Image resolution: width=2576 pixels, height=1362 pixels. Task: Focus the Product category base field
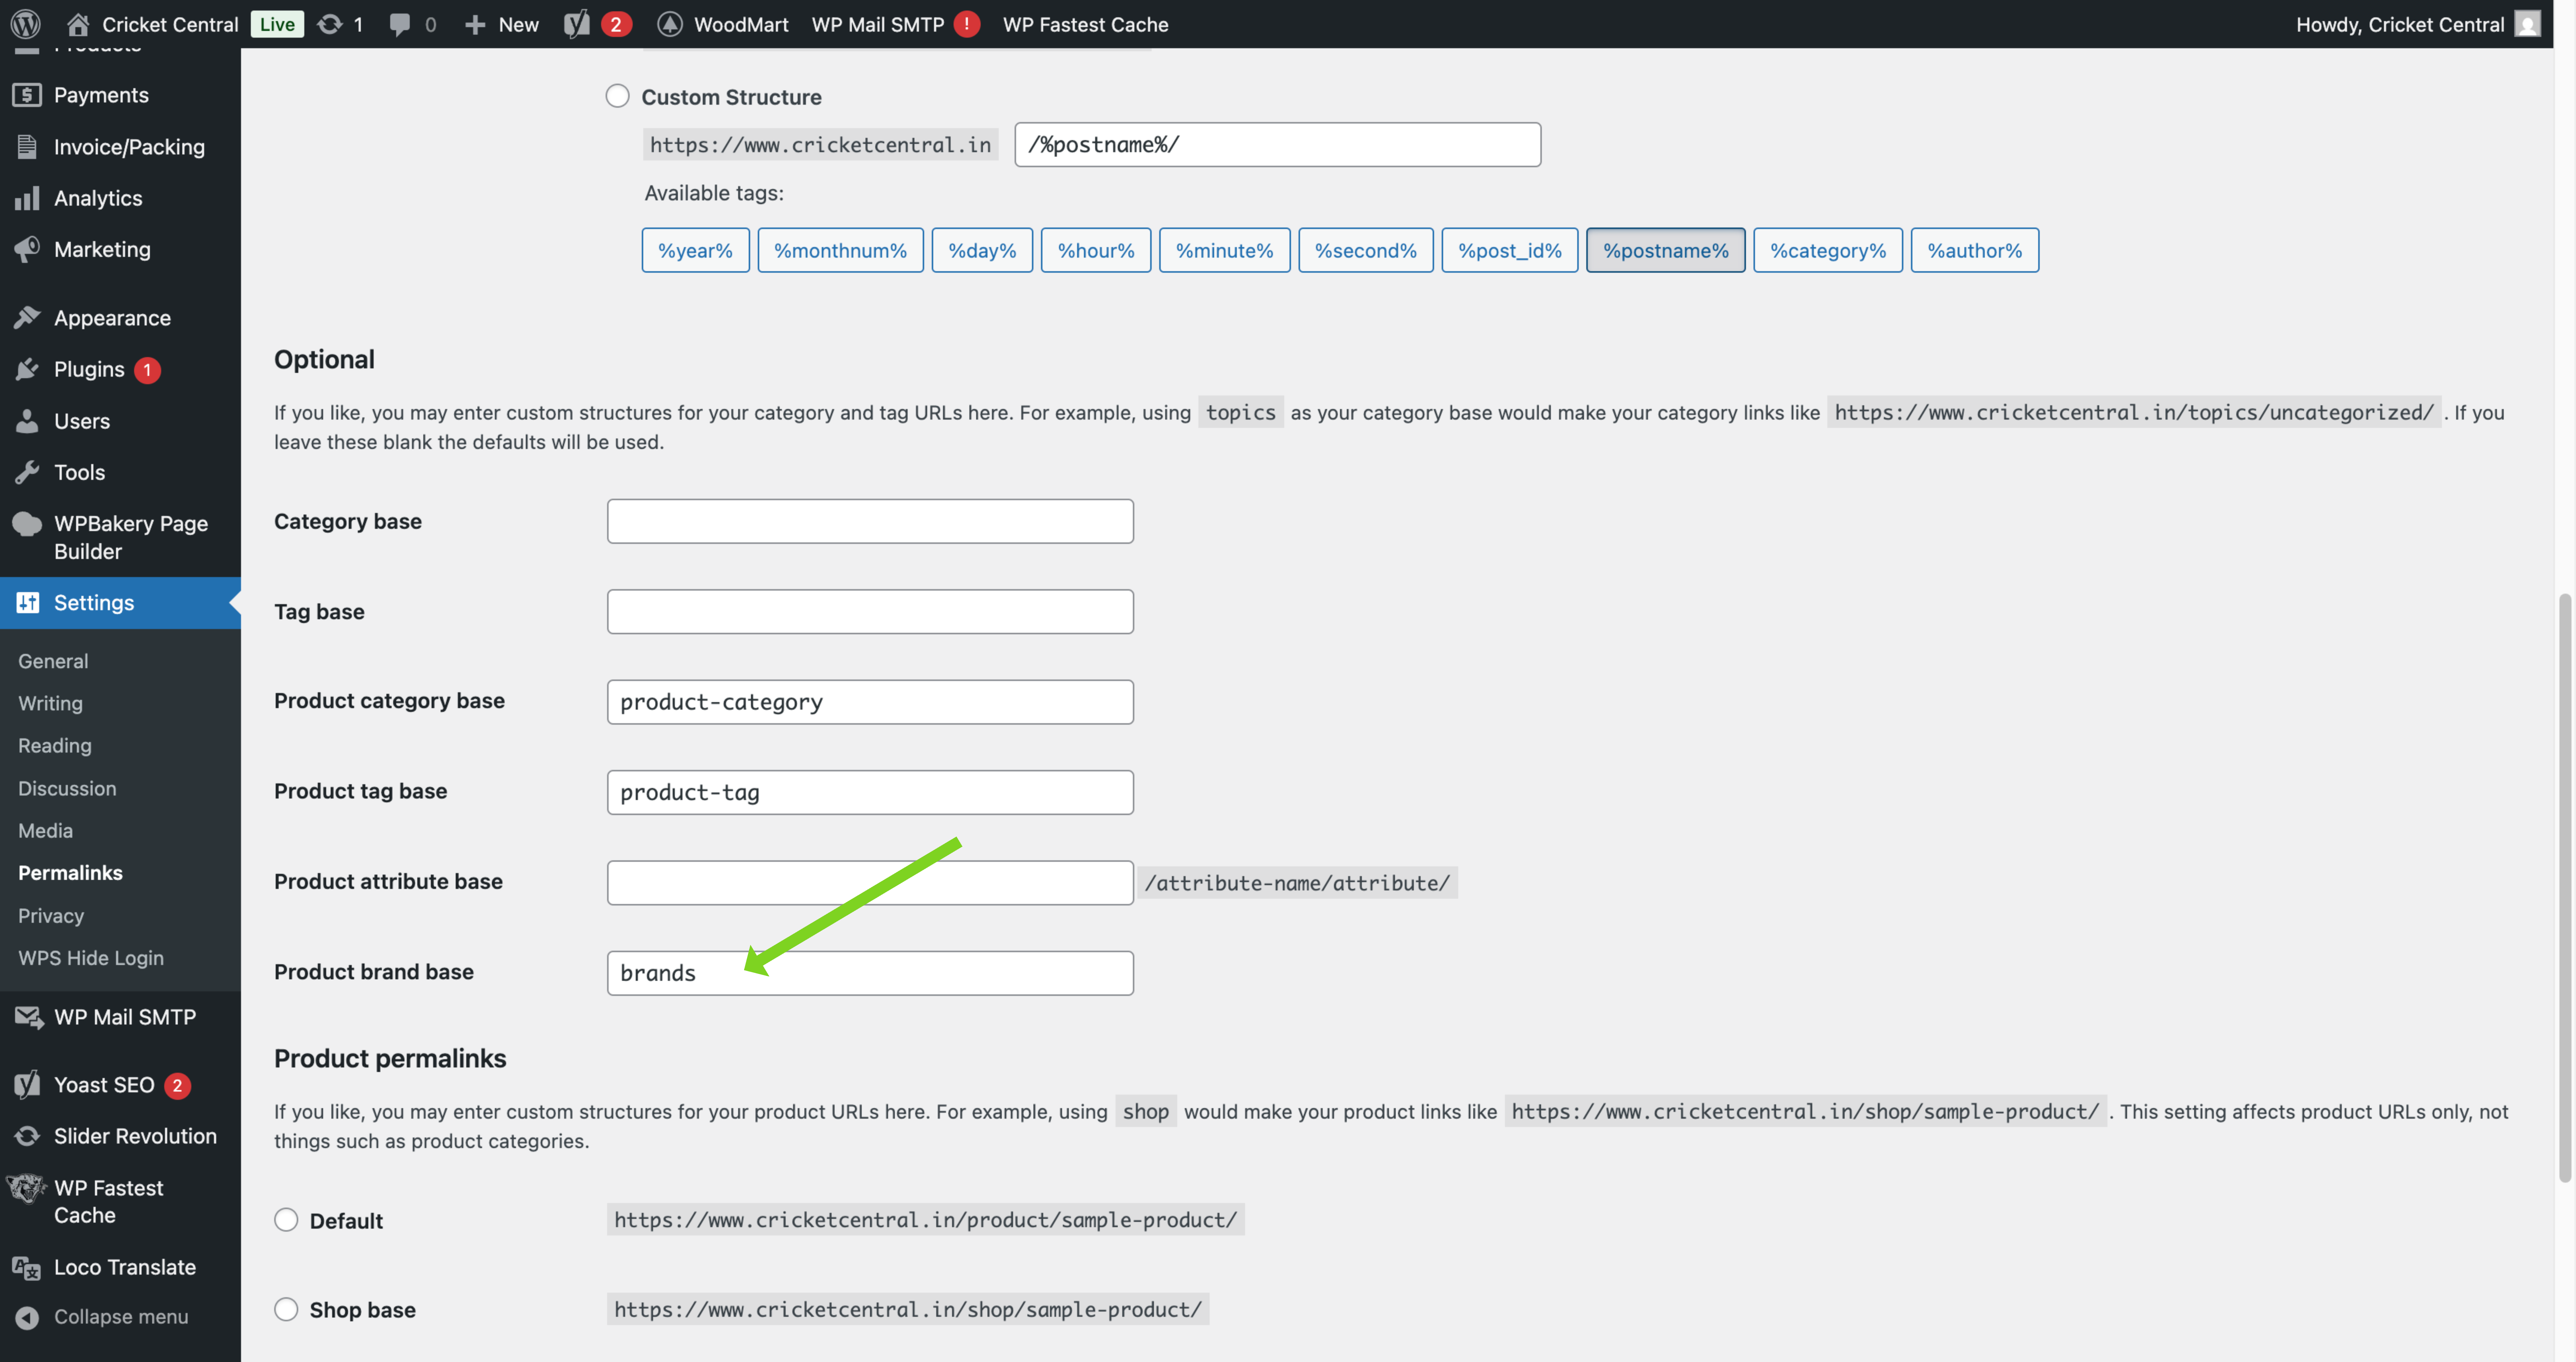tap(870, 702)
